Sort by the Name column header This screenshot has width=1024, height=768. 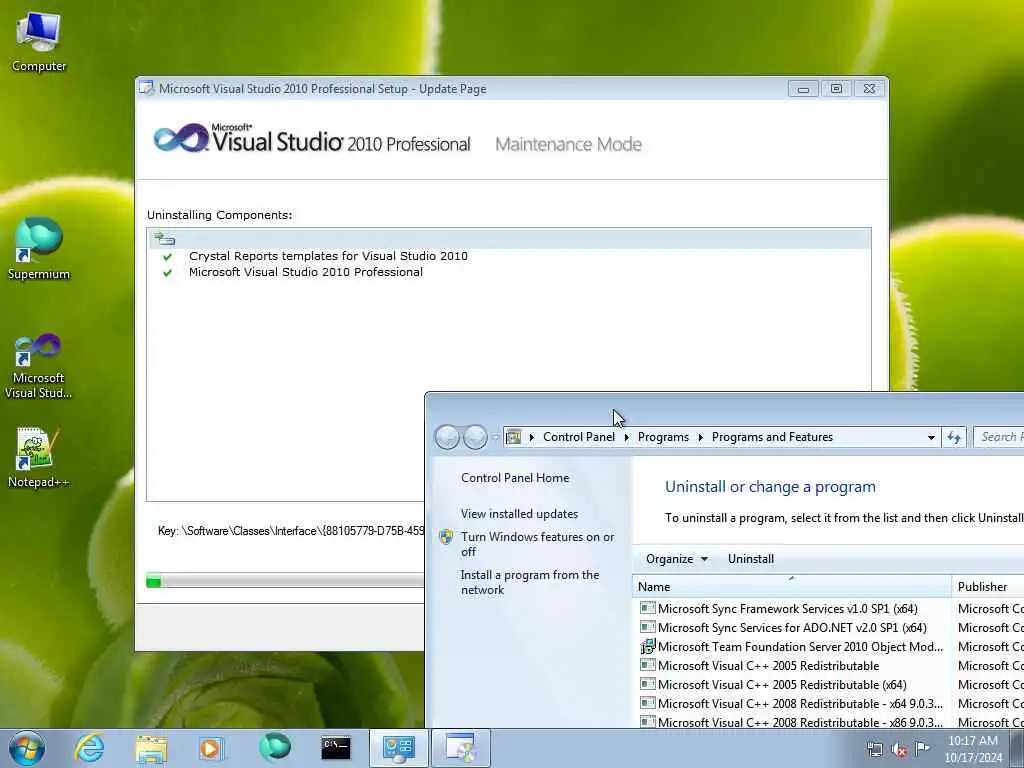point(792,586)
